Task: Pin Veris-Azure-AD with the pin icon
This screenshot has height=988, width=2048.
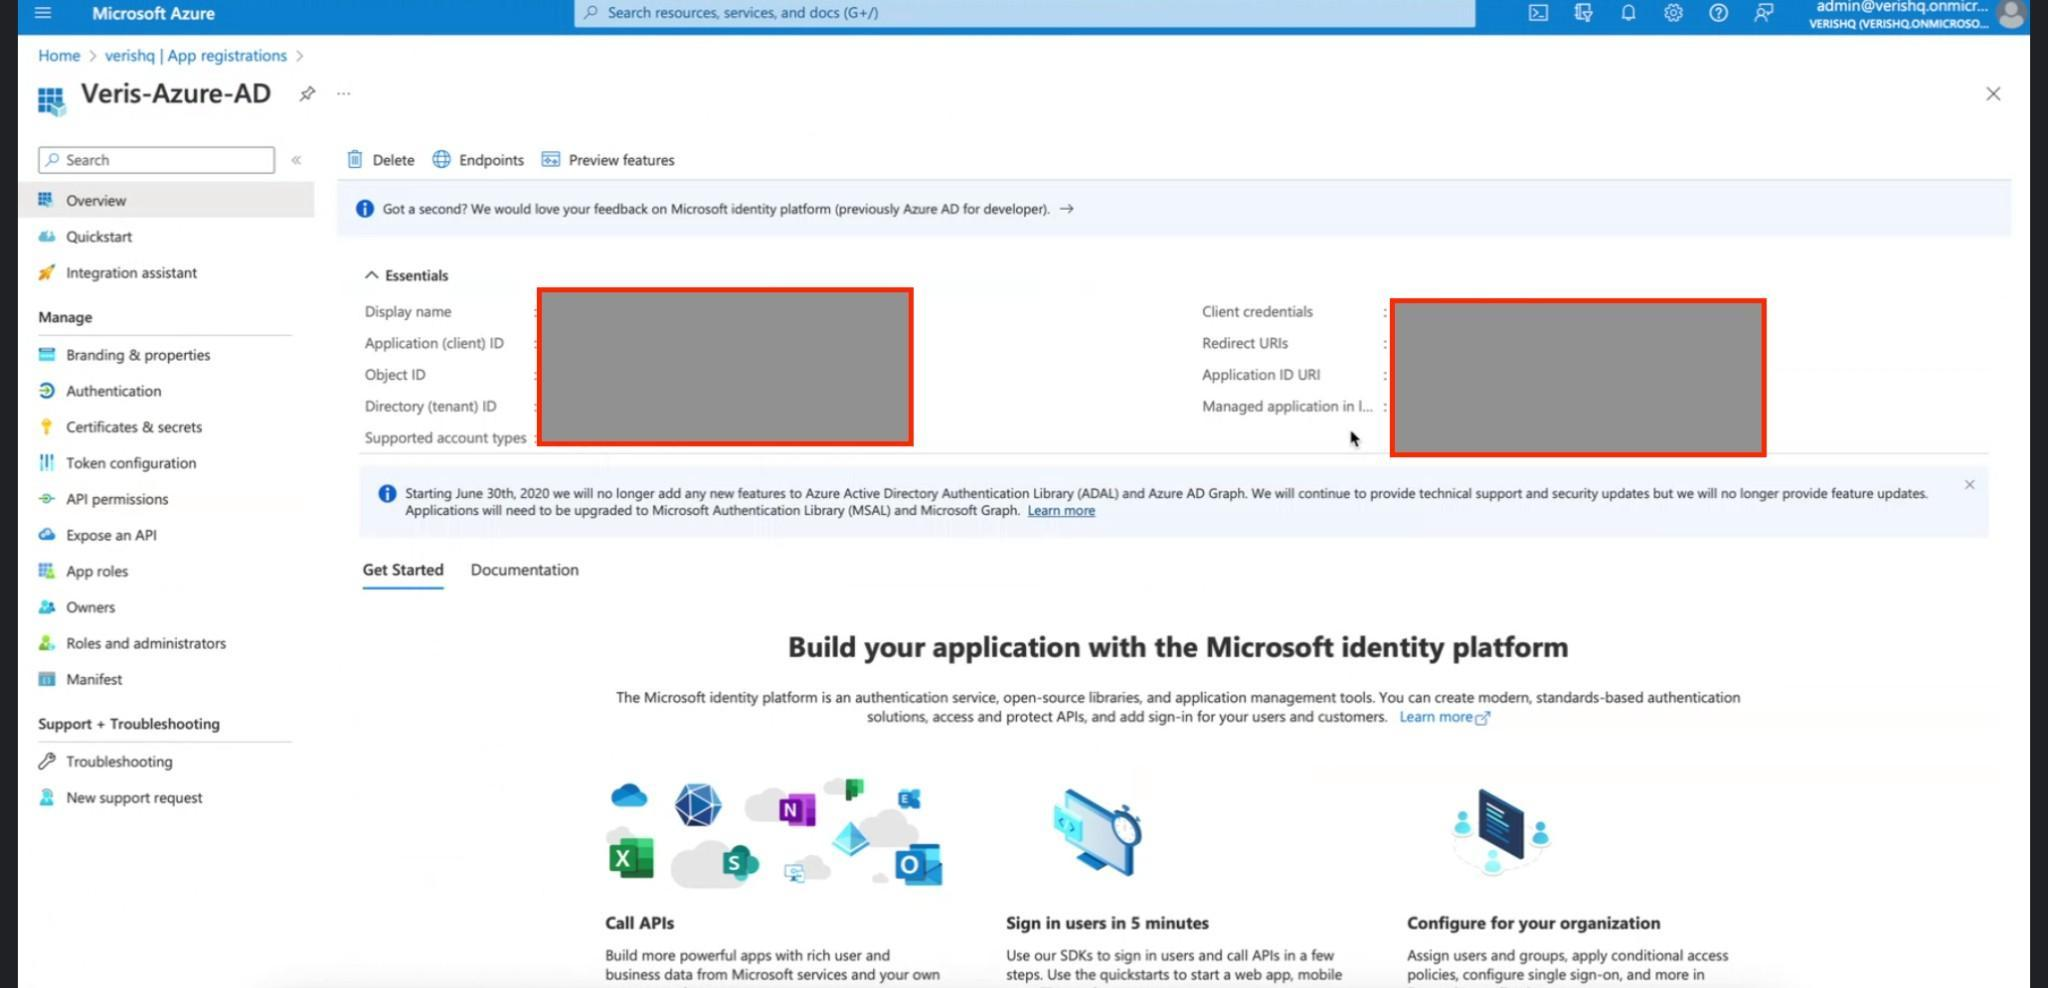Action: (x=307, y=94)
